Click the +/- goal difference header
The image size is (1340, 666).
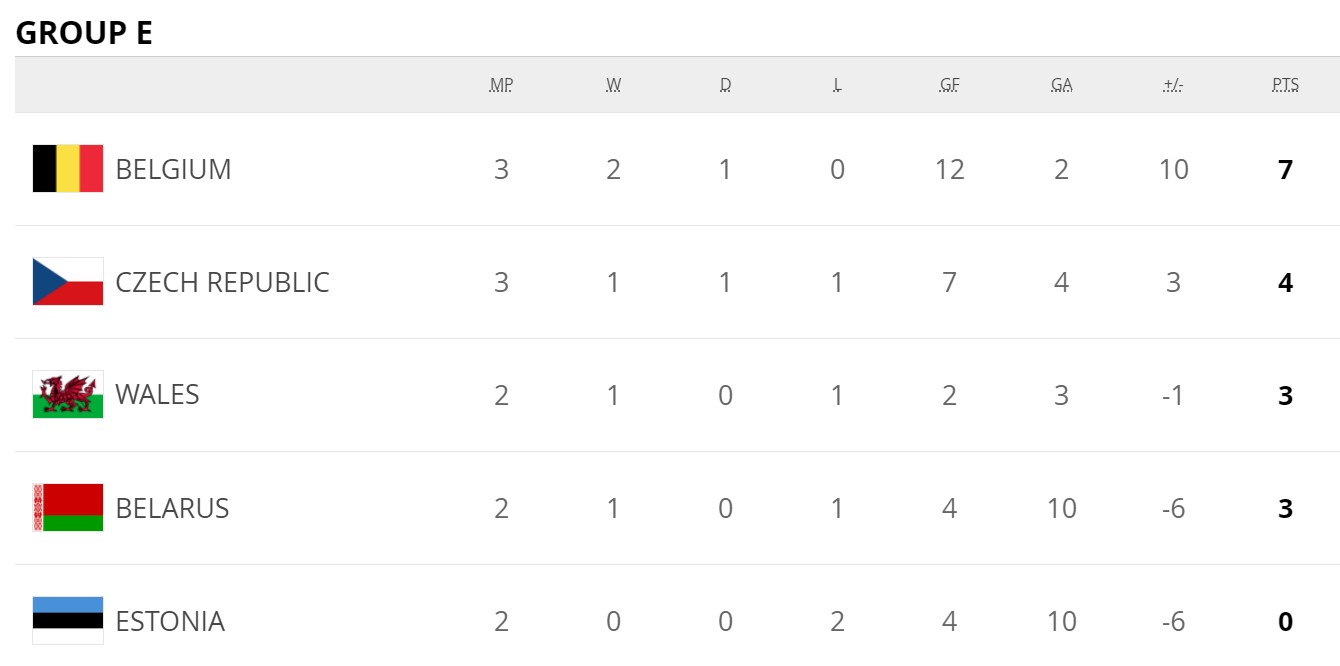click(1173, 85)
